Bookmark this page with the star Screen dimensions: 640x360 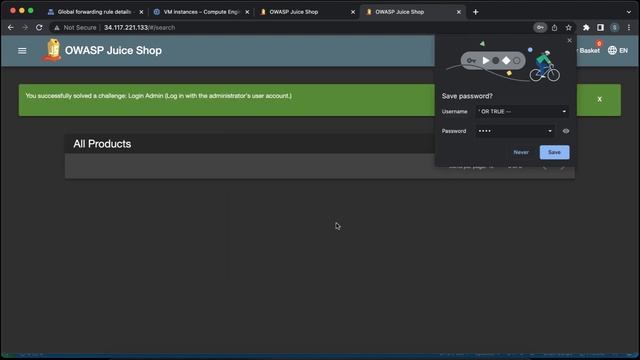pyautogui.click(x=569, y=27)
